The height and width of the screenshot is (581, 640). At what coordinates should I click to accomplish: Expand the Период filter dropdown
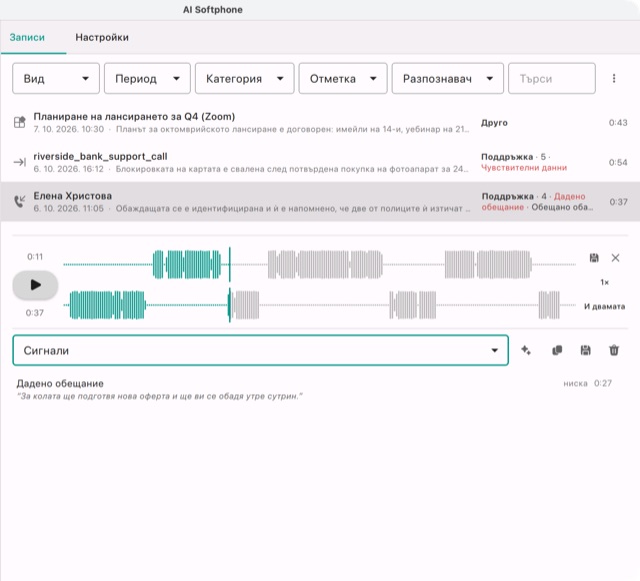tap(147, 78)
